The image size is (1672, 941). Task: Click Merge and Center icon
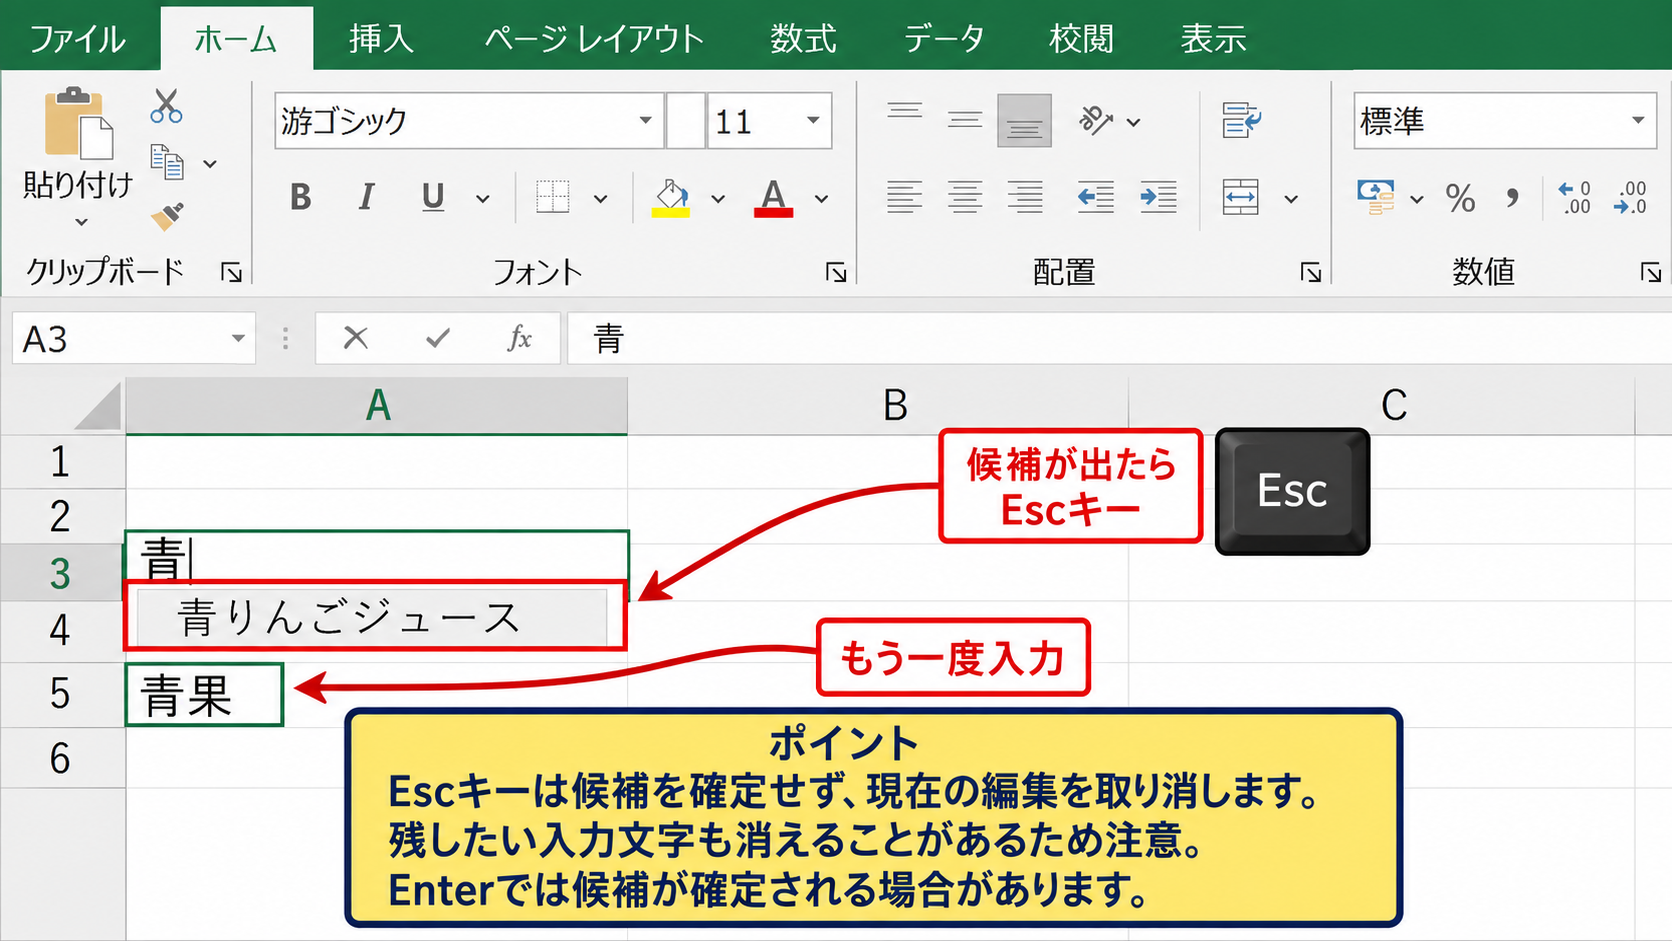tap(1240, 197)
